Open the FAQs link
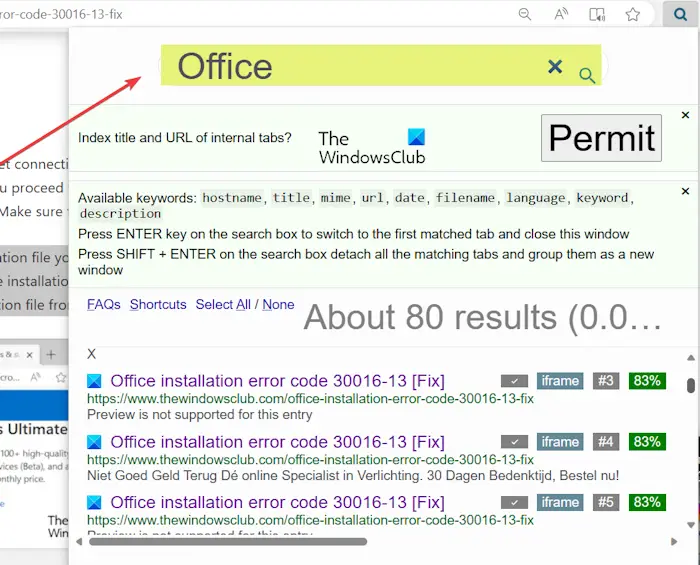 click(104, 304)
